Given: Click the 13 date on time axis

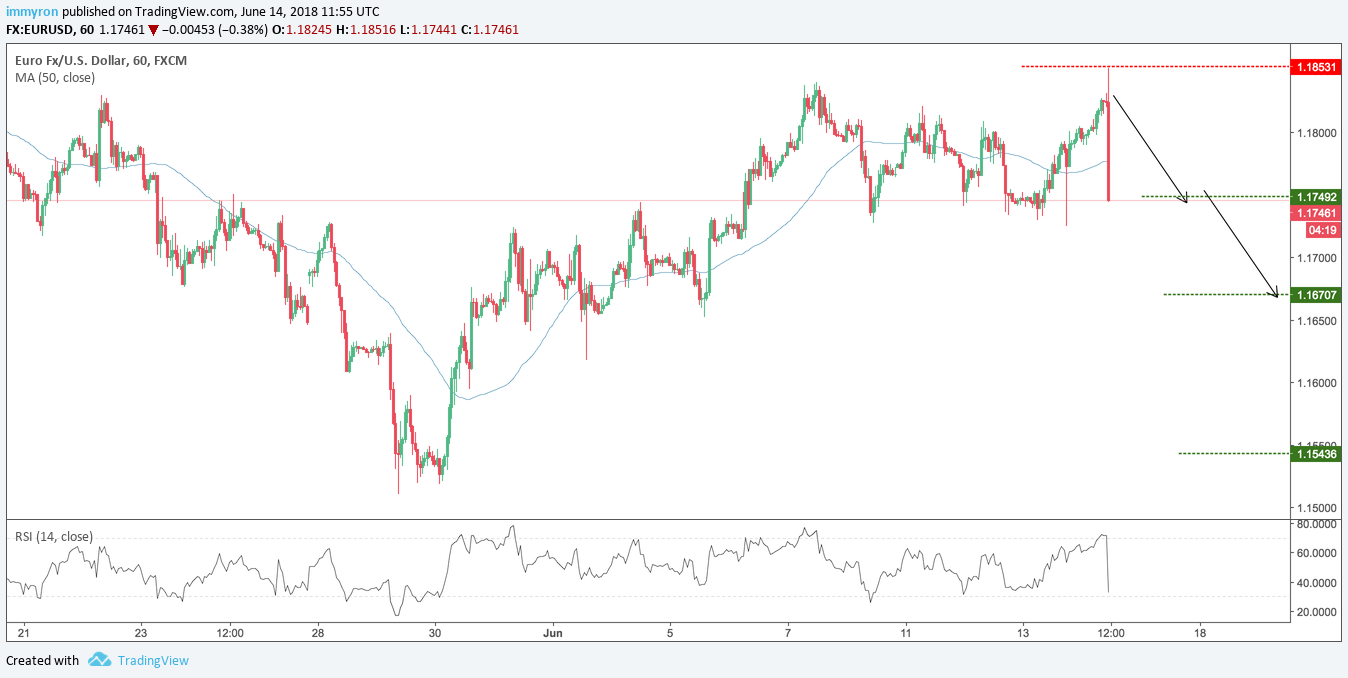Looking at the screenshot, I should pyautogui.click(x=1023, y=633).
